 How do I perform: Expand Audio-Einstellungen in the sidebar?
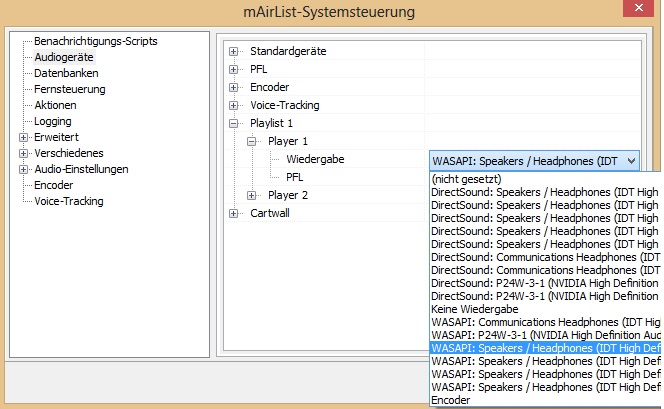(x=23, y=169)
